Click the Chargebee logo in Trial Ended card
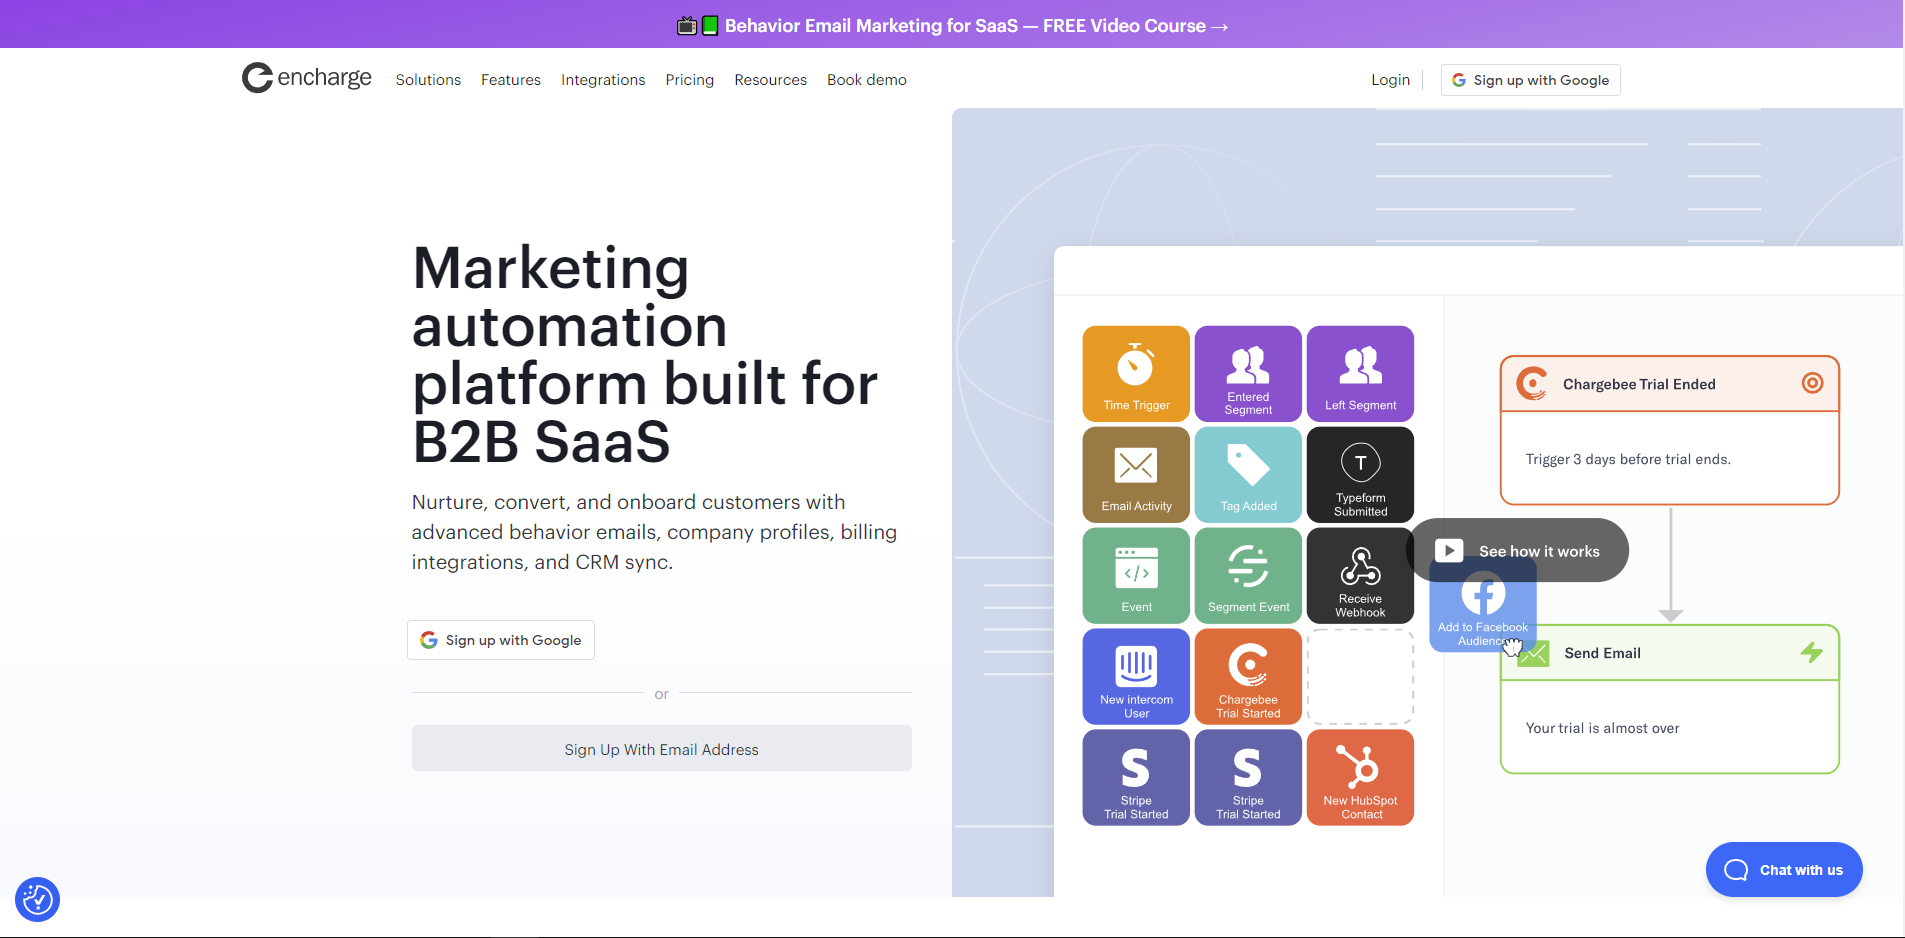 [1531, 383]
